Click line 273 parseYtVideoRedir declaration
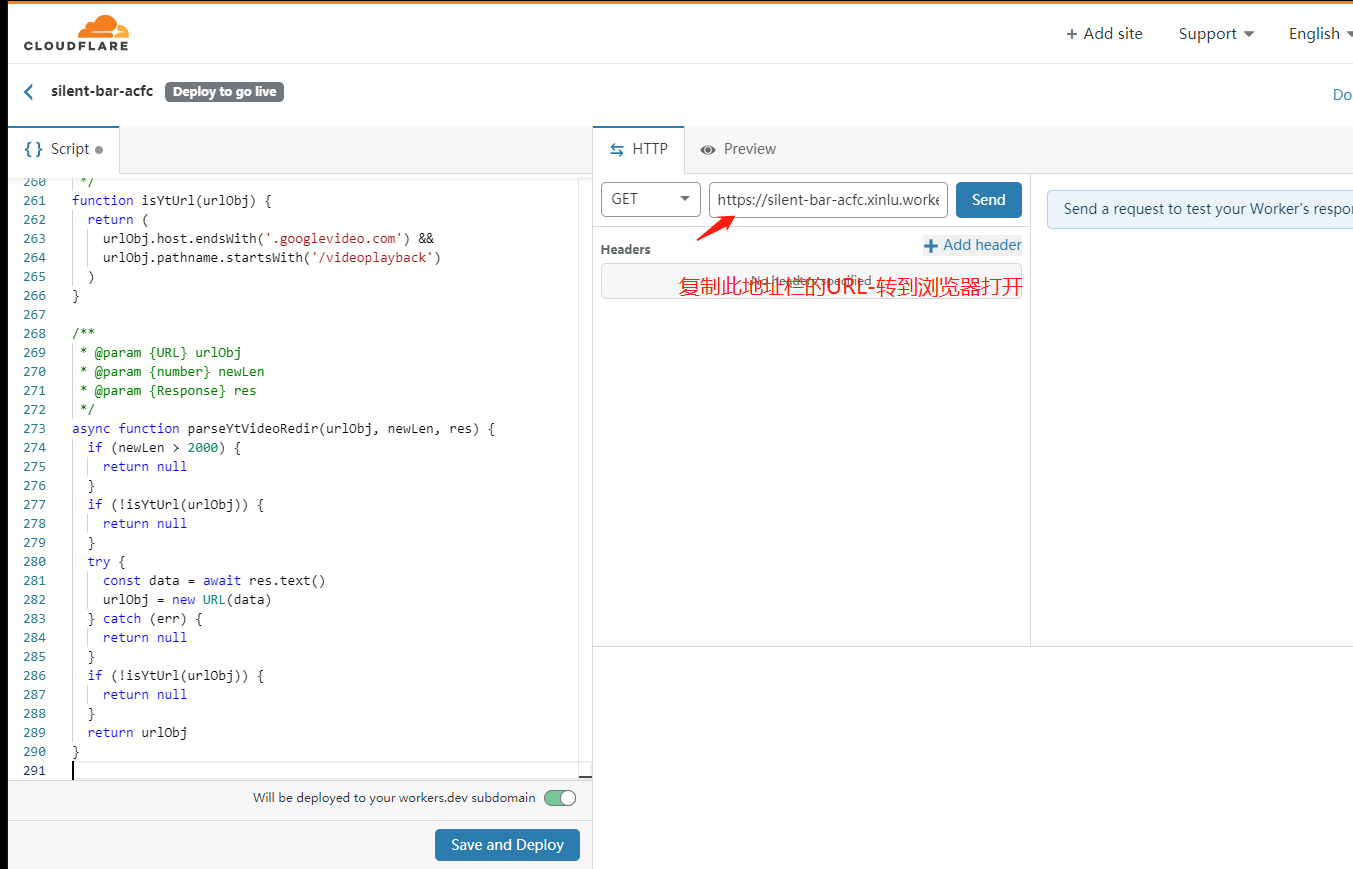Screen dimensions: 1353x869 tap(284, 428)
